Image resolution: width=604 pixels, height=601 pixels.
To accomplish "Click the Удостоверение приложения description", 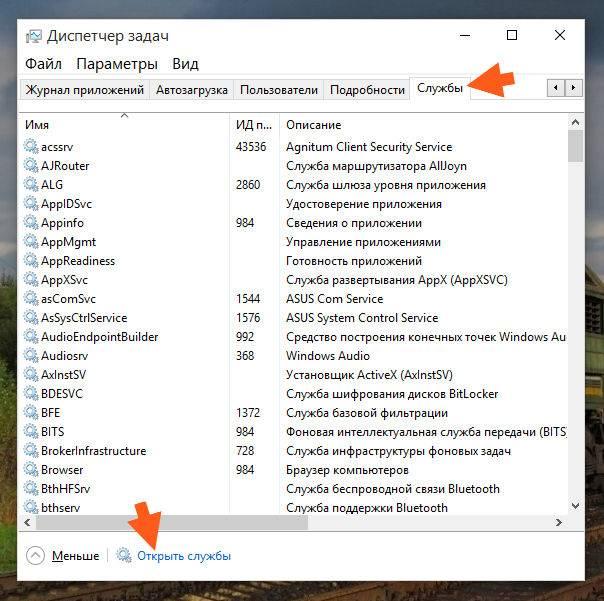I will [x=363, y=204].
